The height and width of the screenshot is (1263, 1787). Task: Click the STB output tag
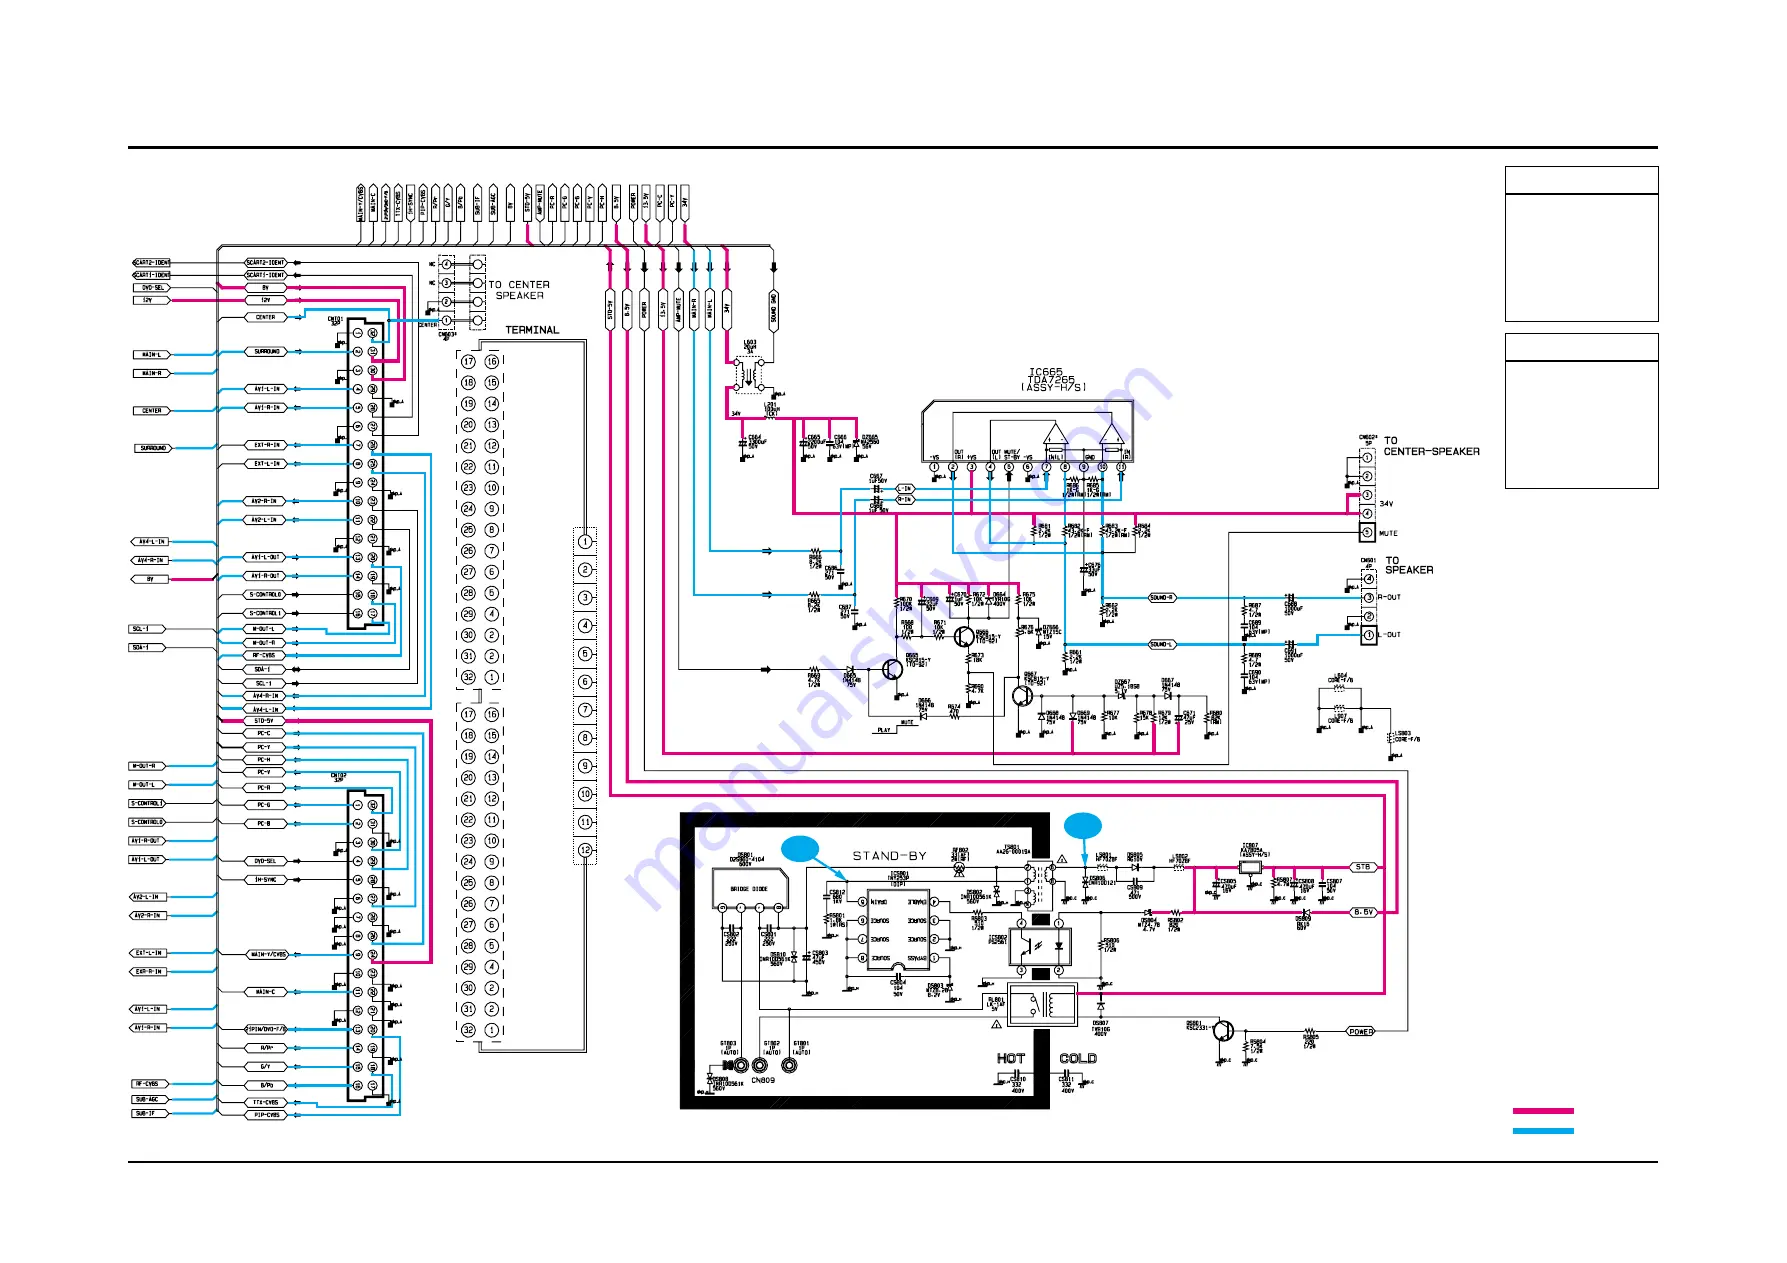click(1363, 867)
